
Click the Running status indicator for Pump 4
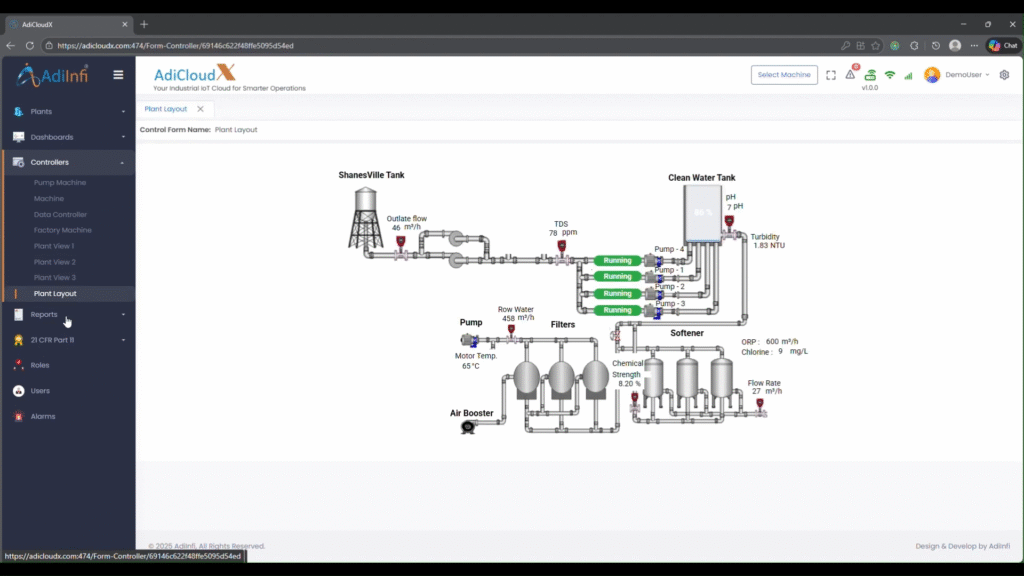click(616, 260)
